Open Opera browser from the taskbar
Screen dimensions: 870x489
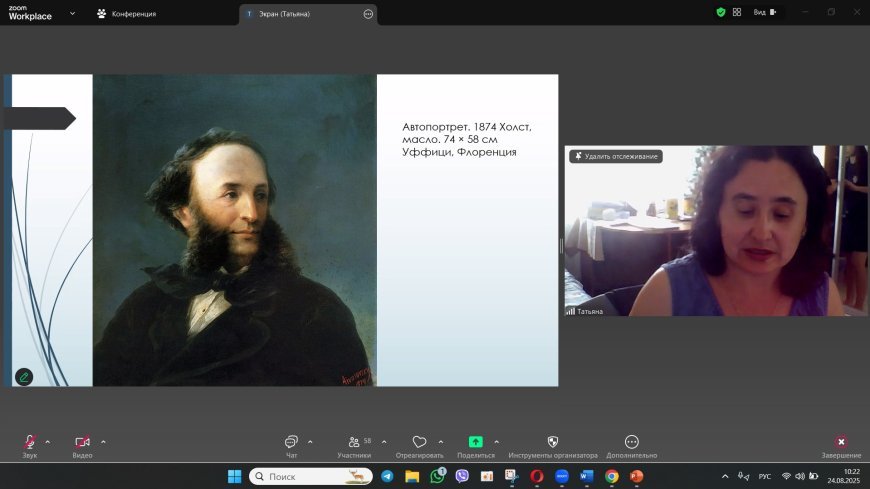click(537, 476)
